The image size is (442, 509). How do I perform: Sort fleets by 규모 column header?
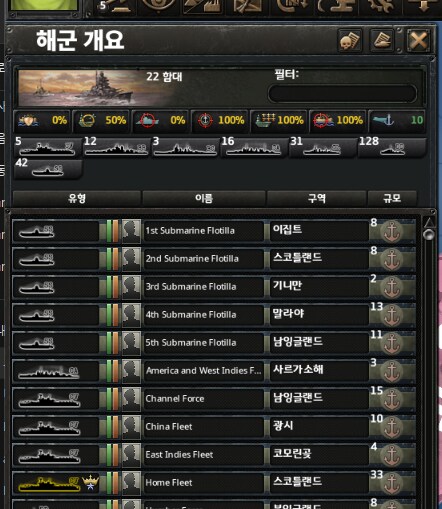tap(392, 199)
